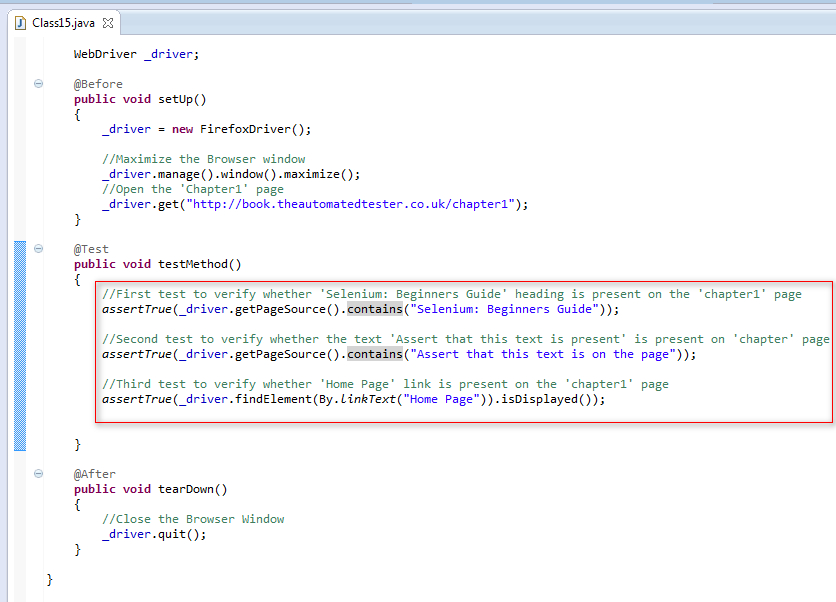Image resolution: width=836 pixels, height=602 pixels.
Task: Click the '_driver.quit();' line
Action: pyautogui.click(x=154, y=534)
